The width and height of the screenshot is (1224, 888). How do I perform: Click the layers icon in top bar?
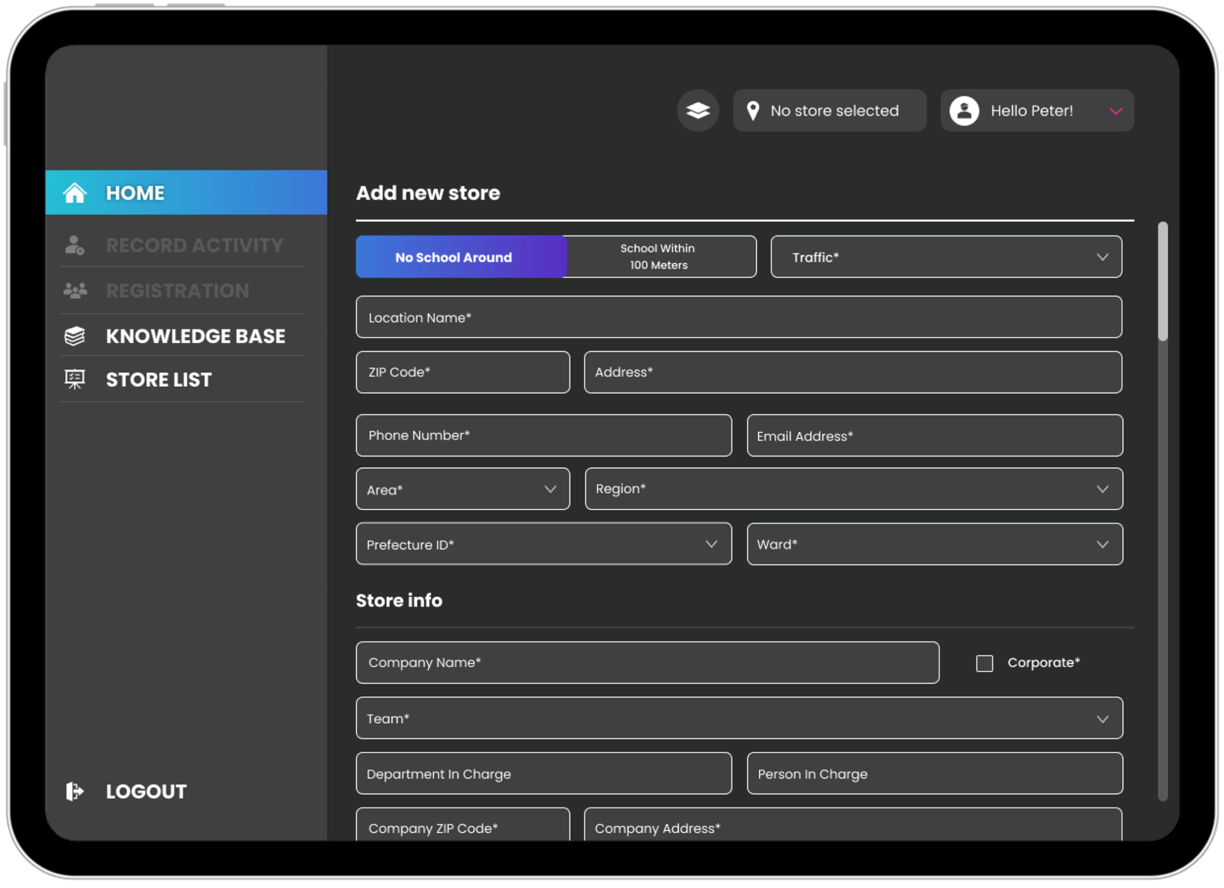698,111
